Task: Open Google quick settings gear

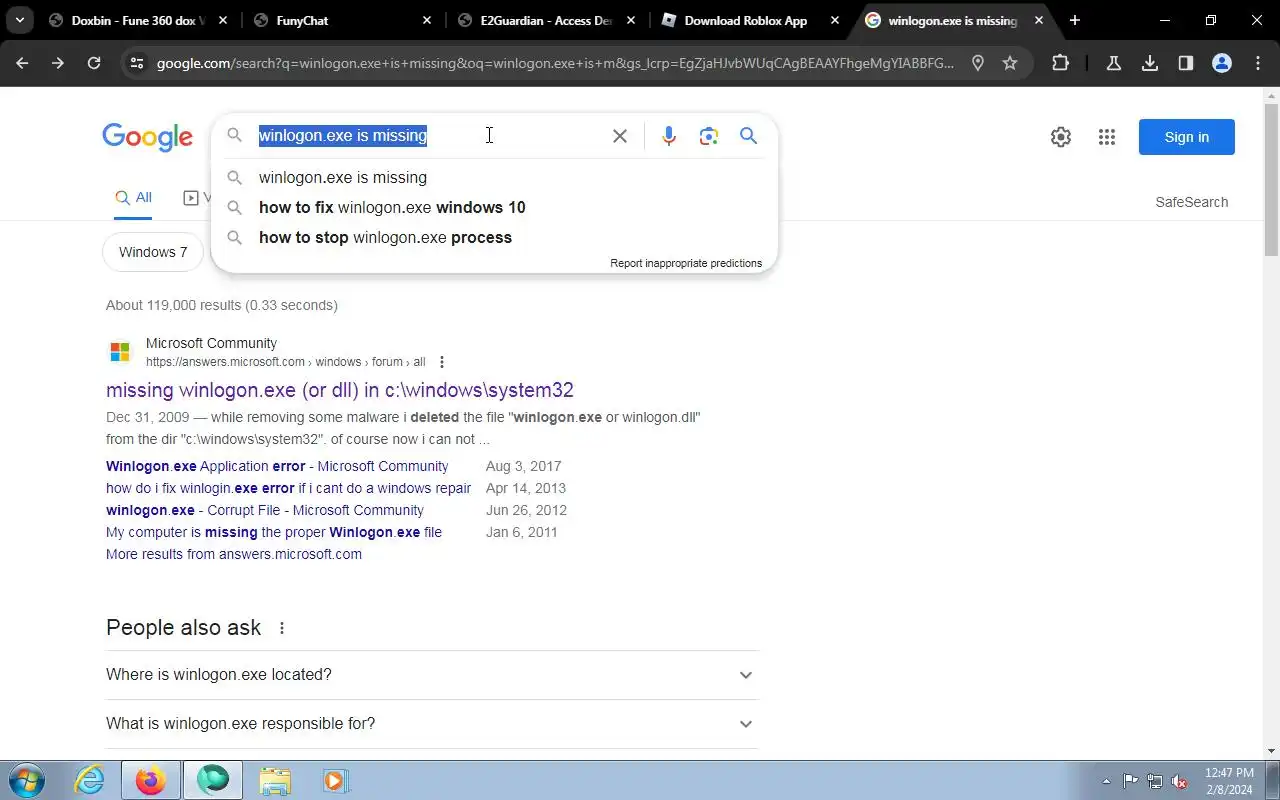Action: pos(1061,137)
